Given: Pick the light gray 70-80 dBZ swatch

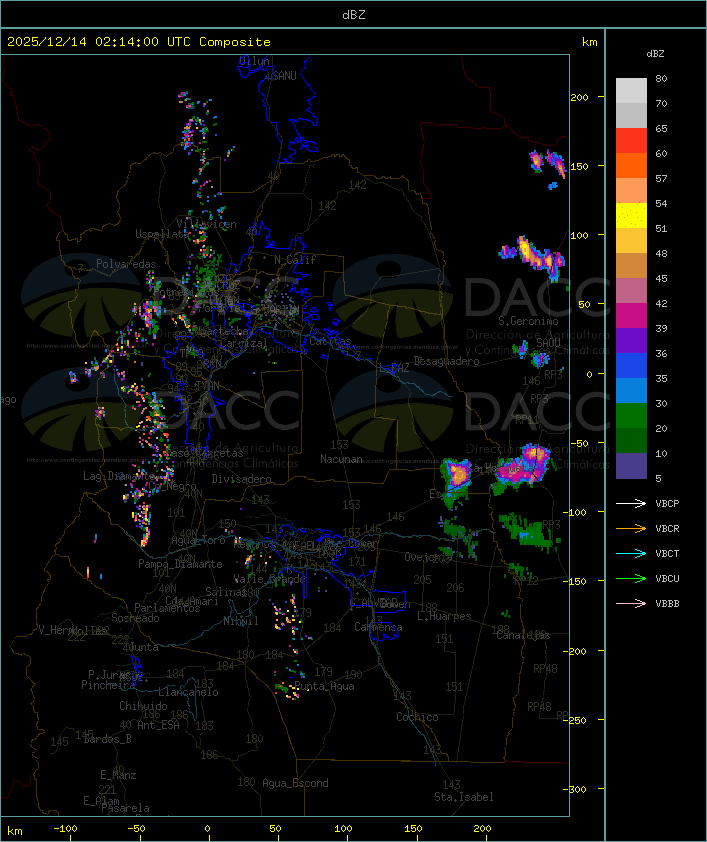Looking at the screenshot, I should click(631, 90).
